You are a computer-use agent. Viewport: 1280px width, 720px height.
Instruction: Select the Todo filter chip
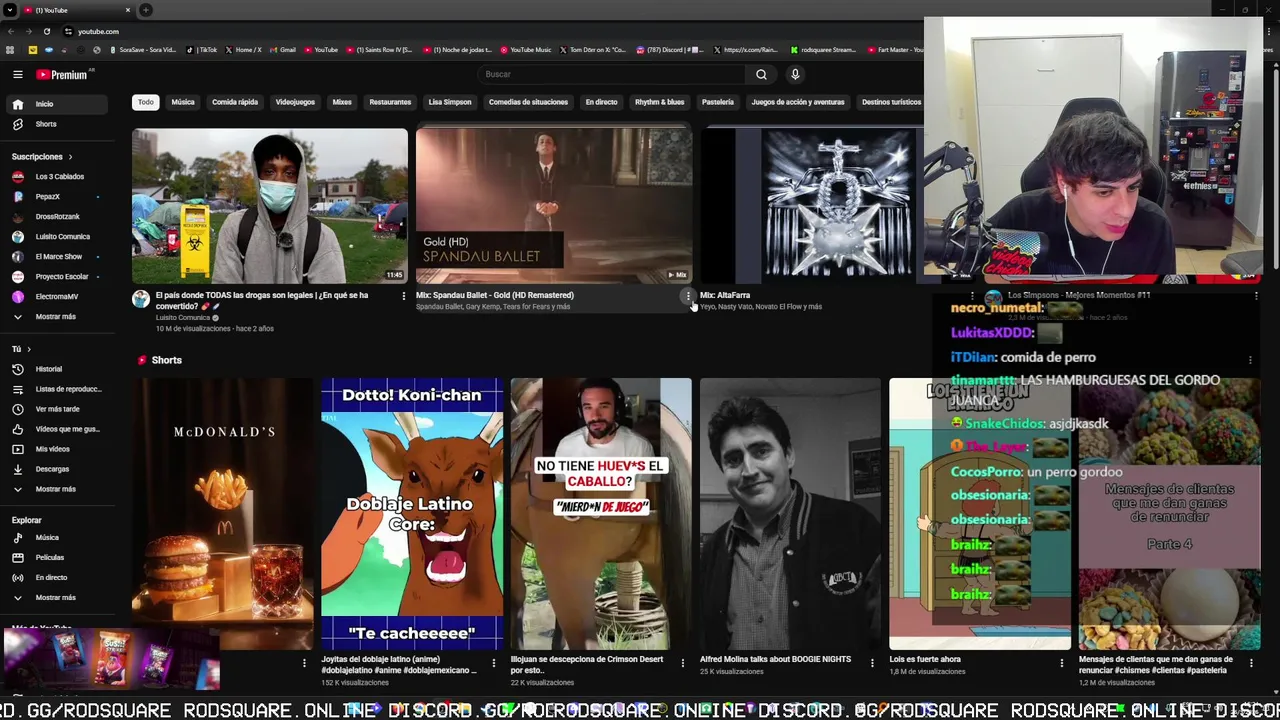146,102
